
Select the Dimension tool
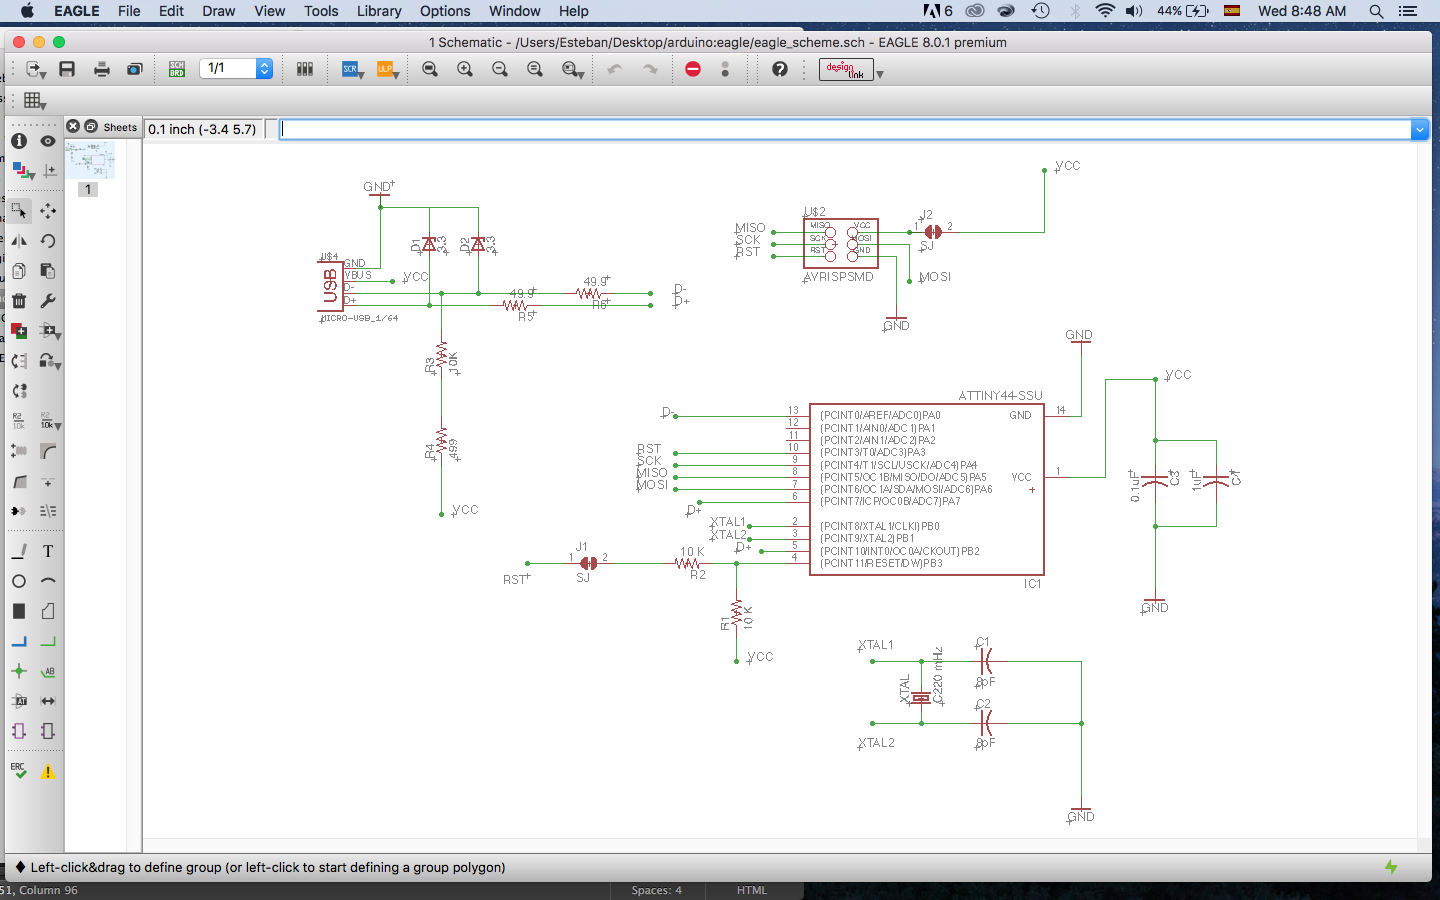coord(48,701)
